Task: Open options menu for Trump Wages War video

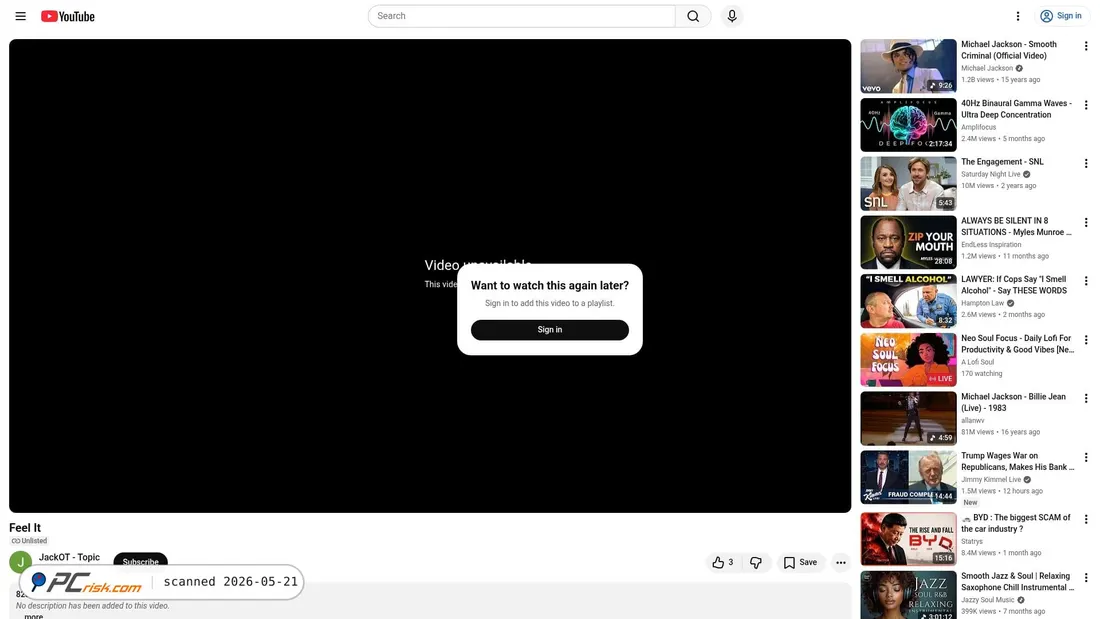Action: click(1085, 458)
